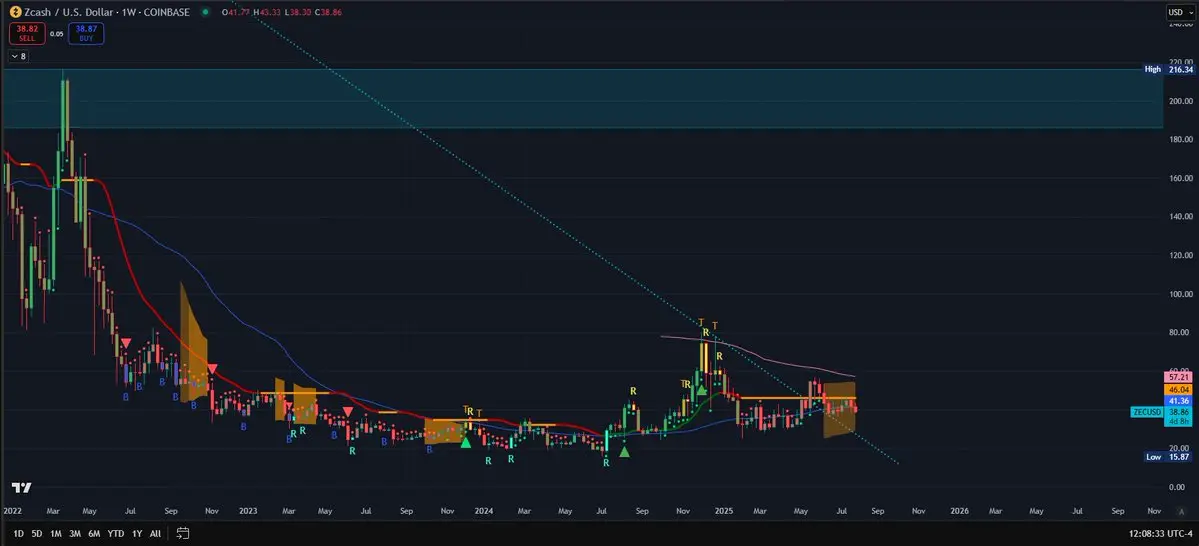Select the All date range
Image resolution: width=1199 pixels, height=546 pixels.
pyautogui.click(x=155, y=534)
